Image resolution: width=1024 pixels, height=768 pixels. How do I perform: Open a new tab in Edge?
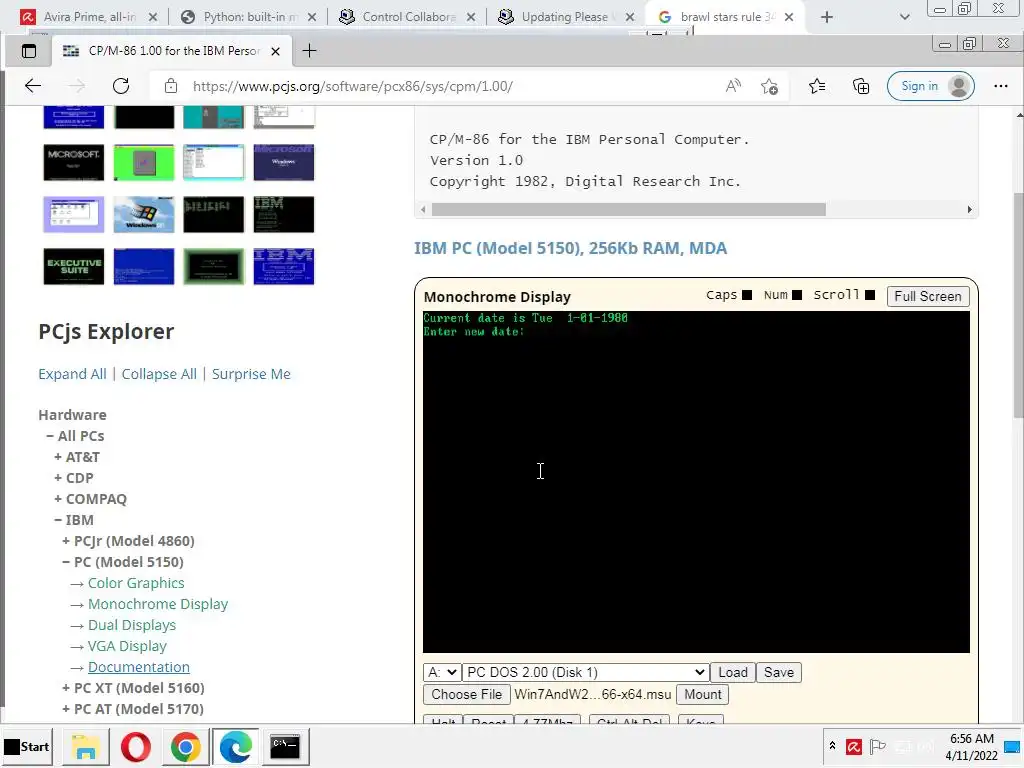310,51
